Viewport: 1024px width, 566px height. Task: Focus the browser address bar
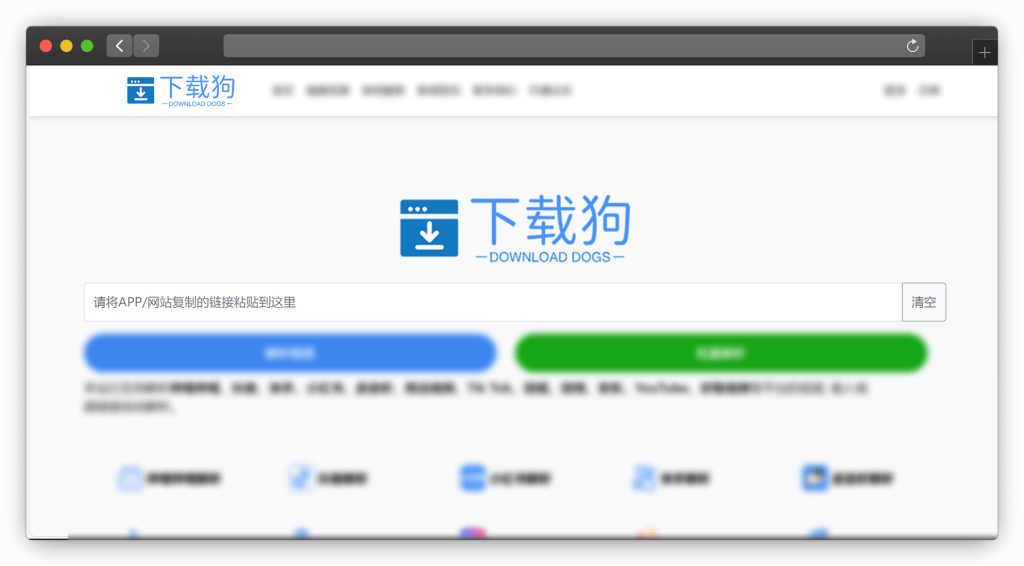pos(574,46)
